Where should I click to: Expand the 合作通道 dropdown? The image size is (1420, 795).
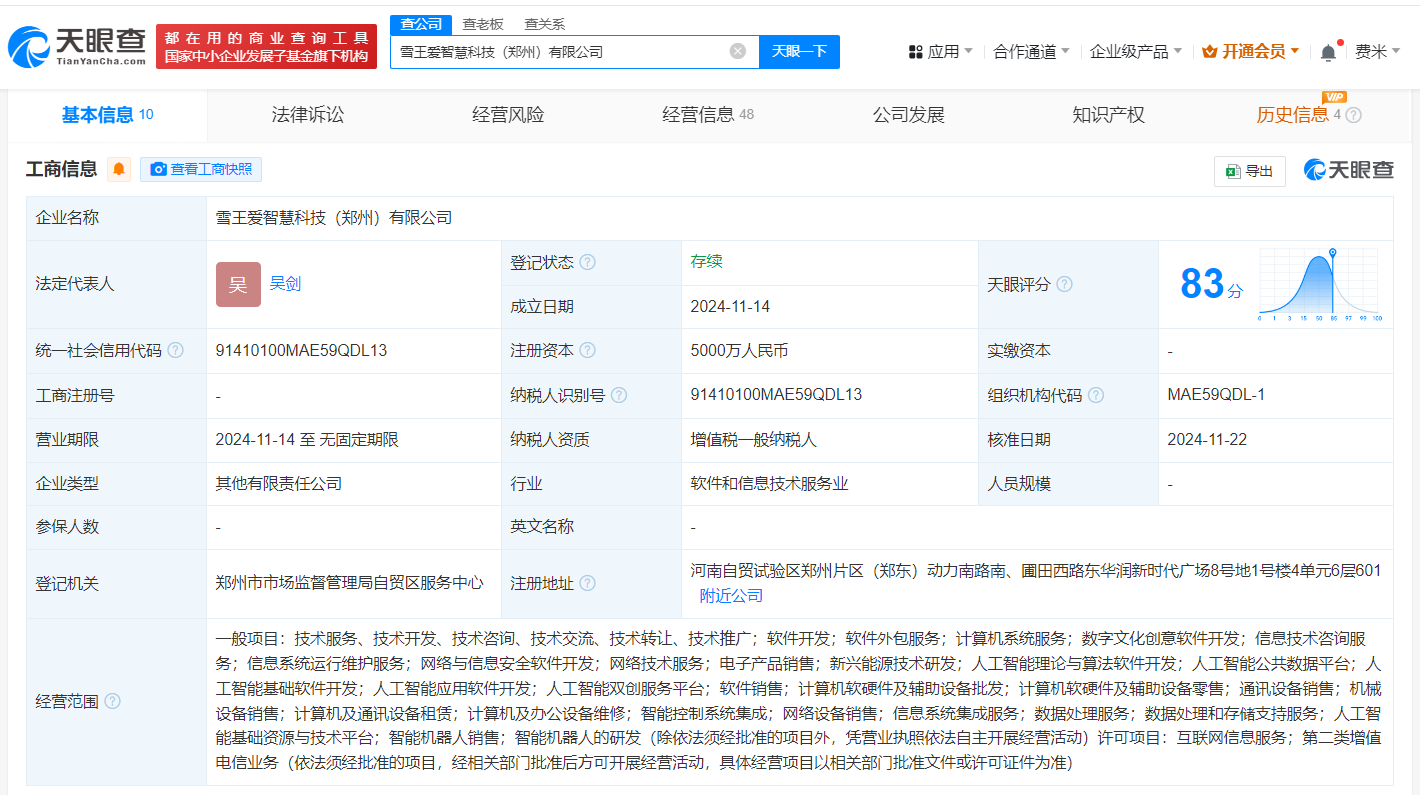[x=1031, y=52]
